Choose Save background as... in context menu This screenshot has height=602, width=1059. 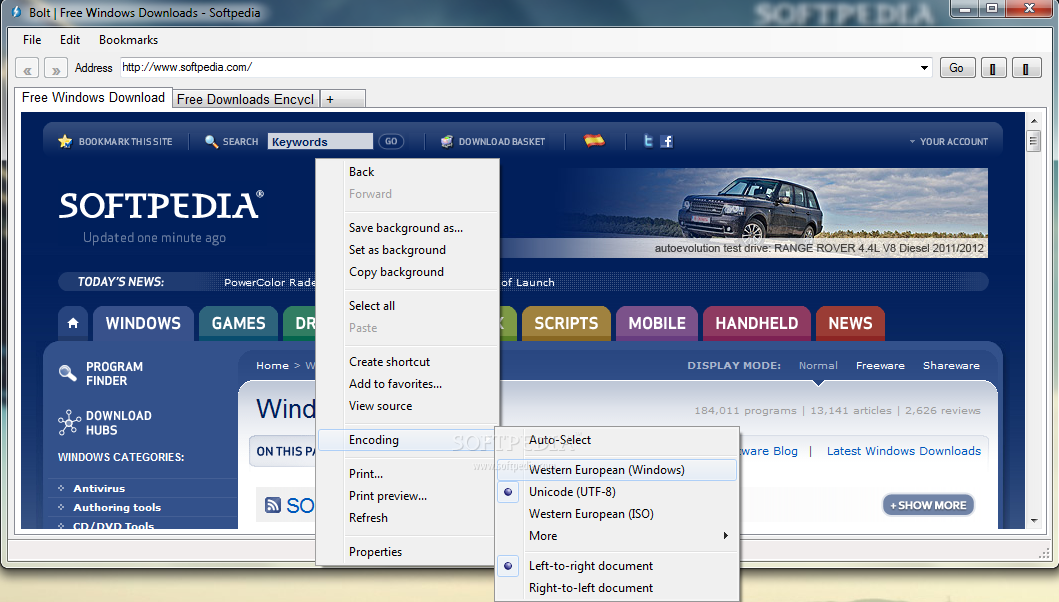[407, 228]
